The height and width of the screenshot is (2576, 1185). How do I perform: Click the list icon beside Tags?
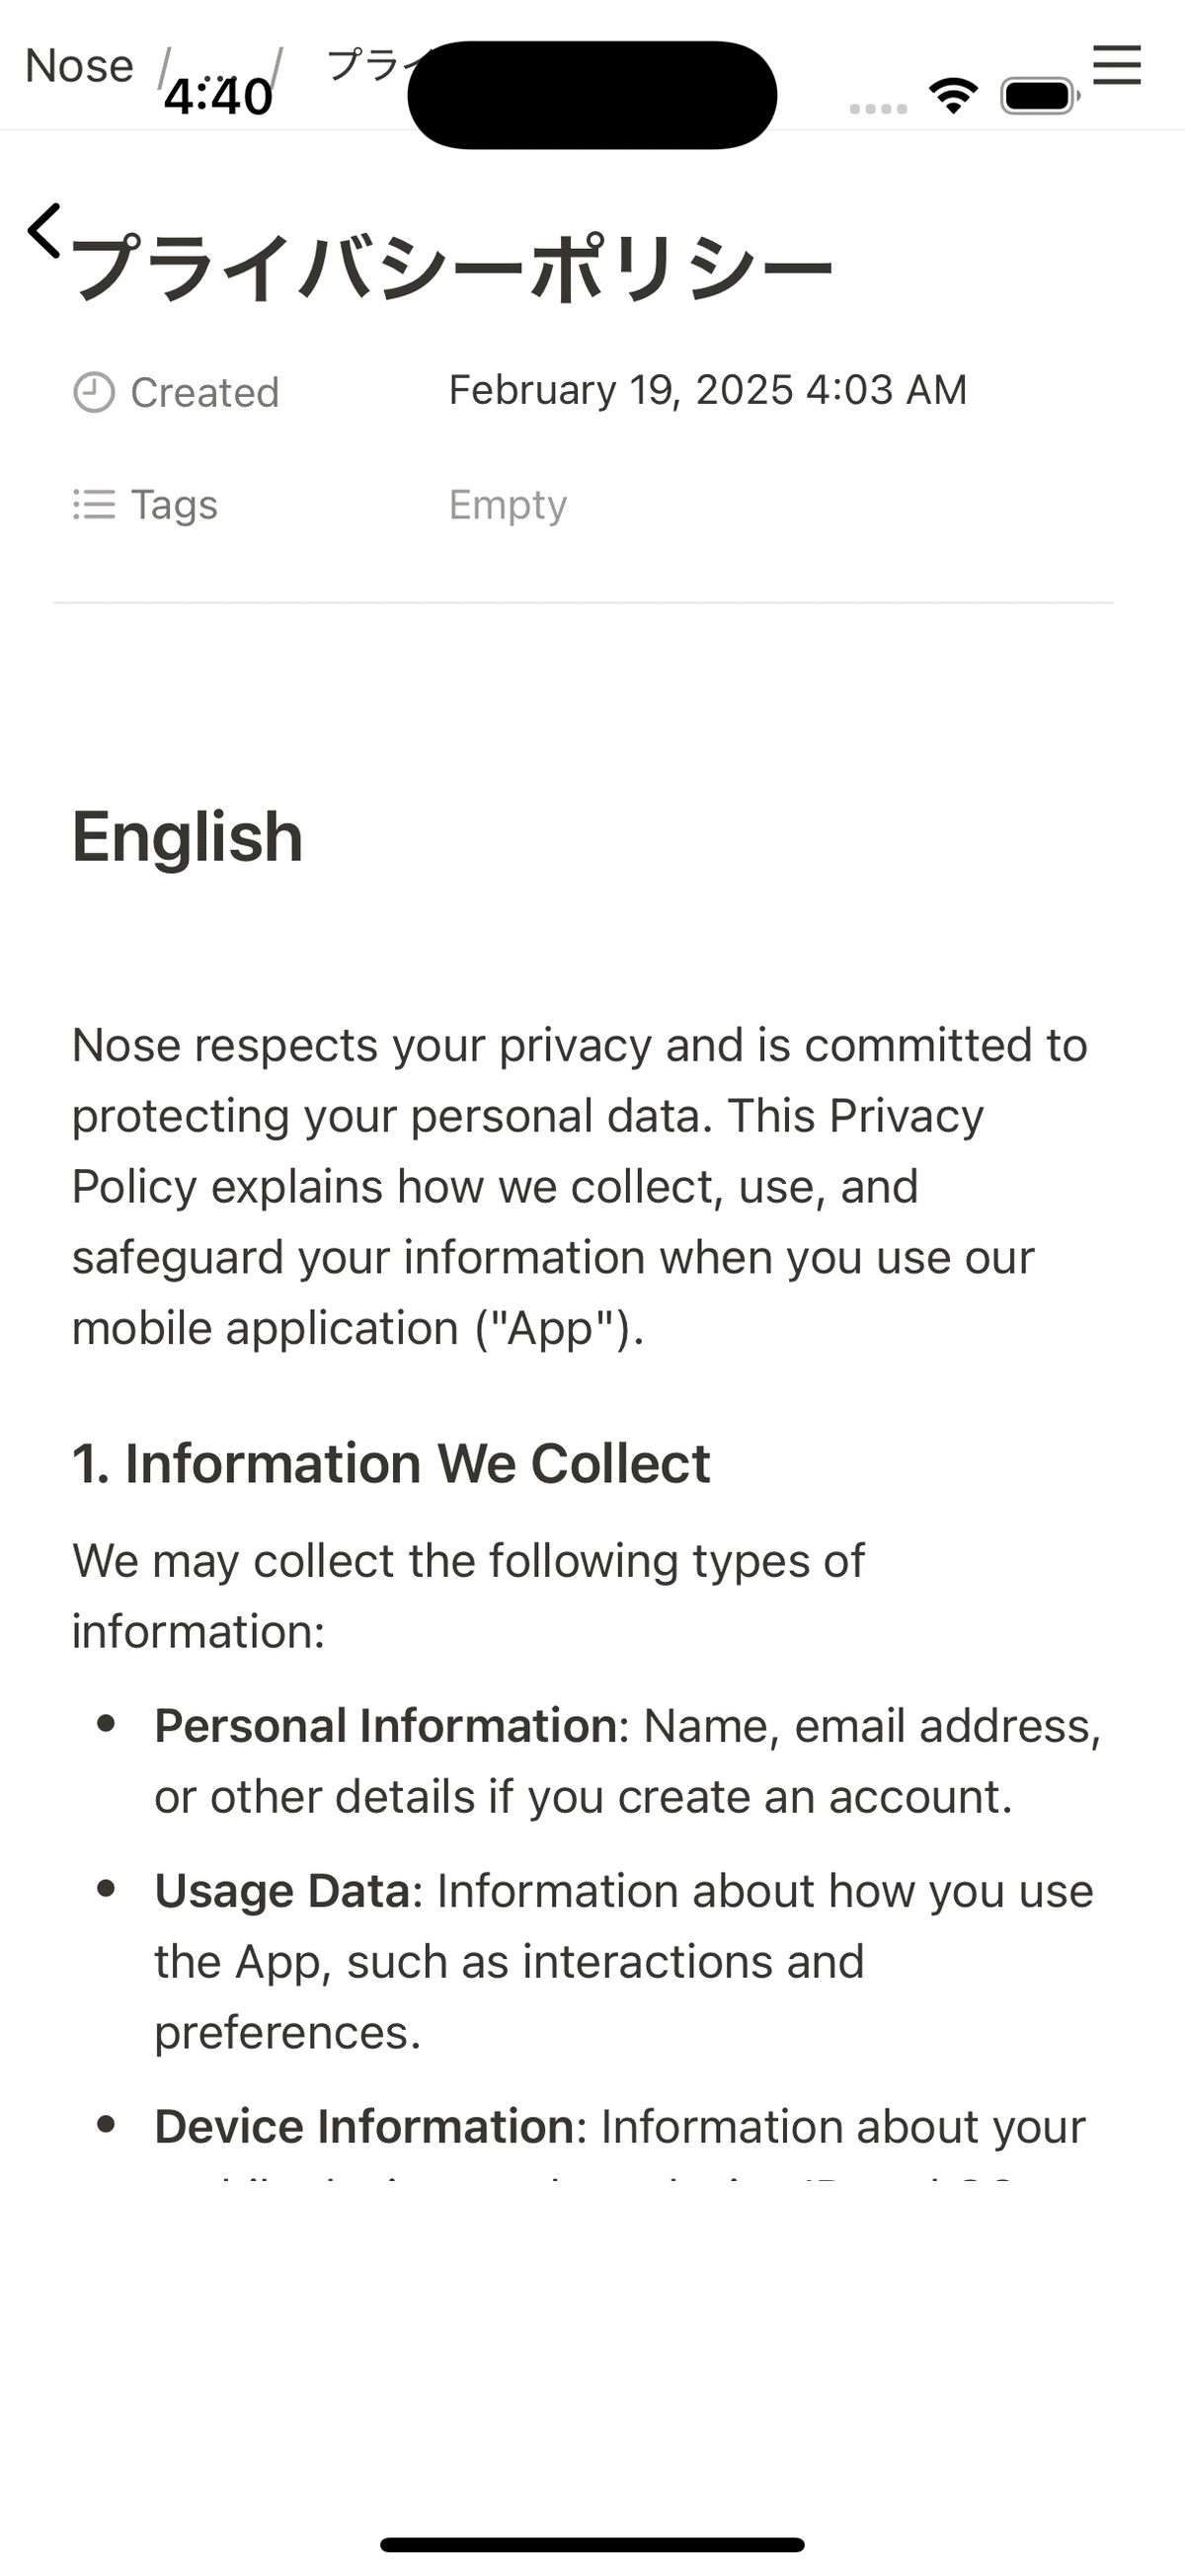tap(94, 504)
